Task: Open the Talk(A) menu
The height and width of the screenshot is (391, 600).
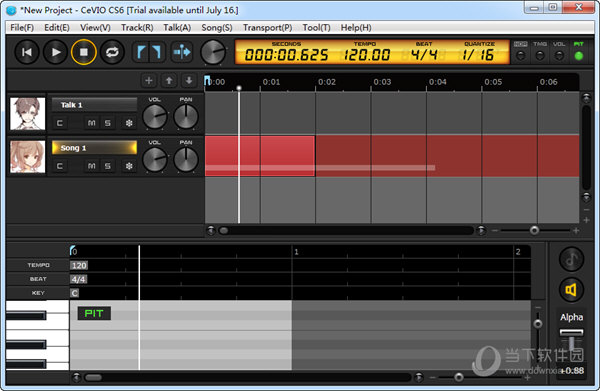Action: 177,28
